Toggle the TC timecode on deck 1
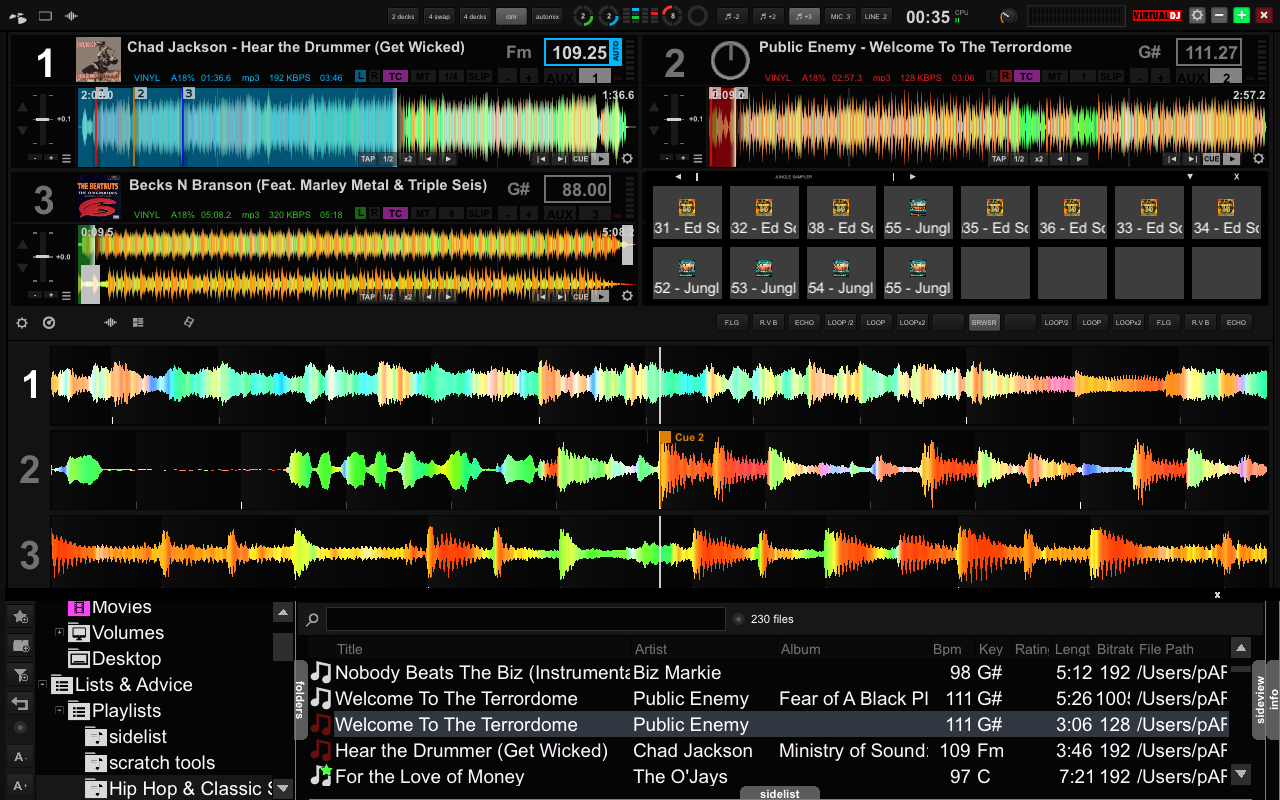1280x800 pixels. pyautogui.click(x=395, y=76)
